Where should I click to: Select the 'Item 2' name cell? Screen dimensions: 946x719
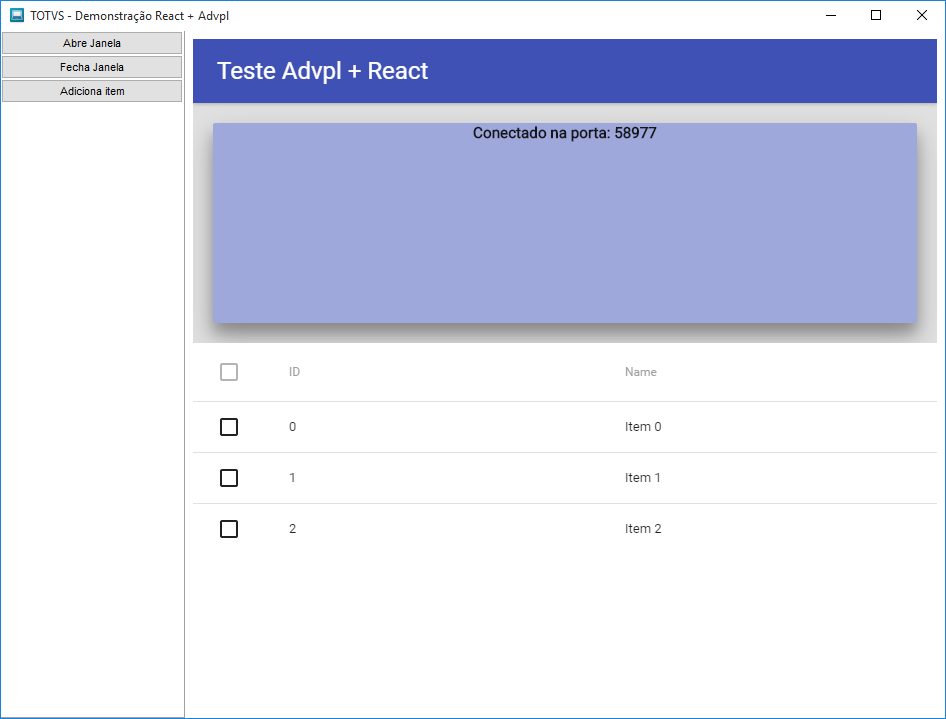[643, 528]
